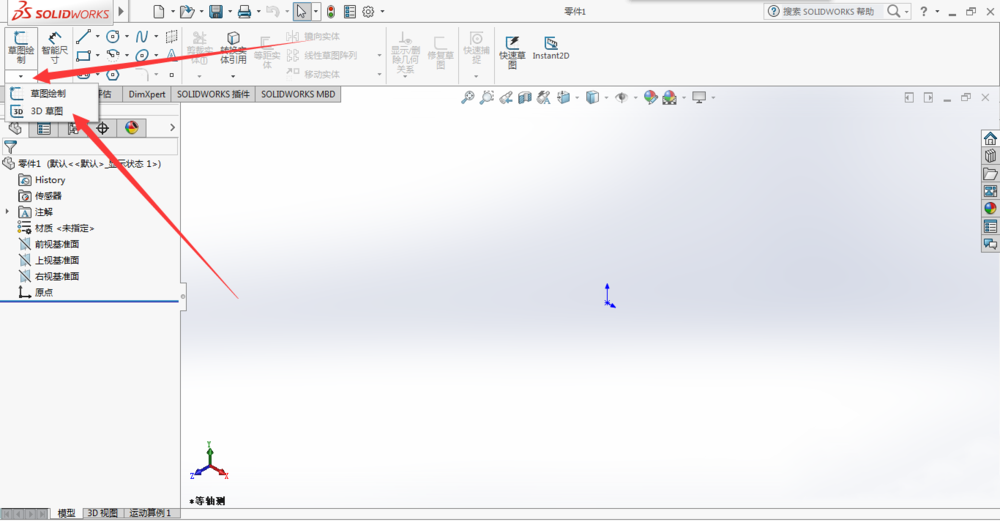
Task: Expand the Circle tool dropdown arrow
Action: coord(126,37)
